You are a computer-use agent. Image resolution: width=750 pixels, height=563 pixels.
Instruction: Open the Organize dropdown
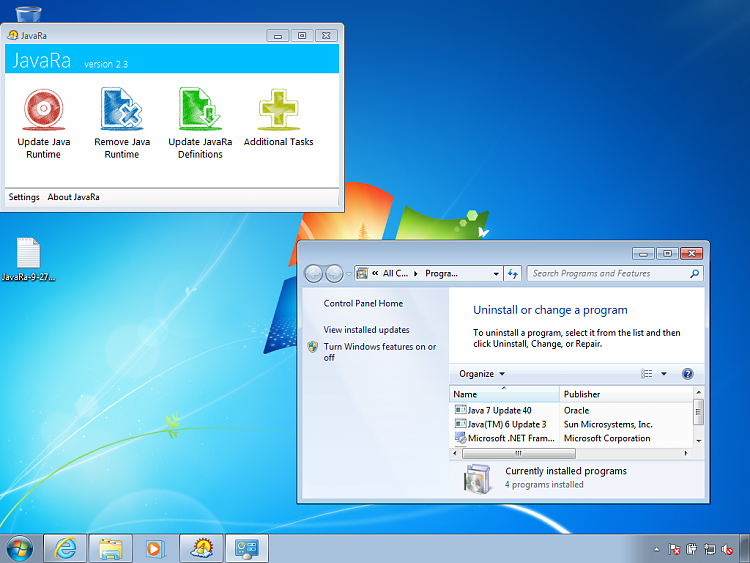482,374
